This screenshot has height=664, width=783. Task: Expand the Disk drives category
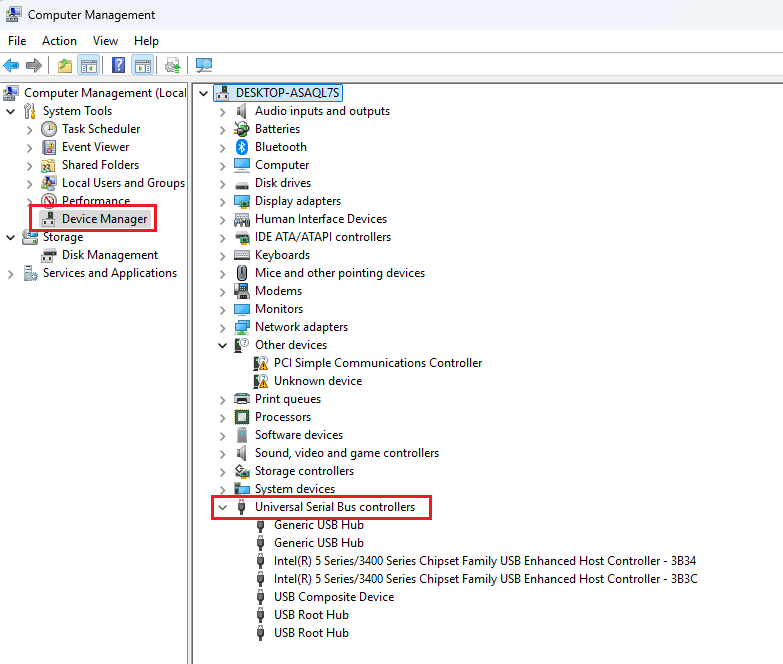[x=222, y=184]
